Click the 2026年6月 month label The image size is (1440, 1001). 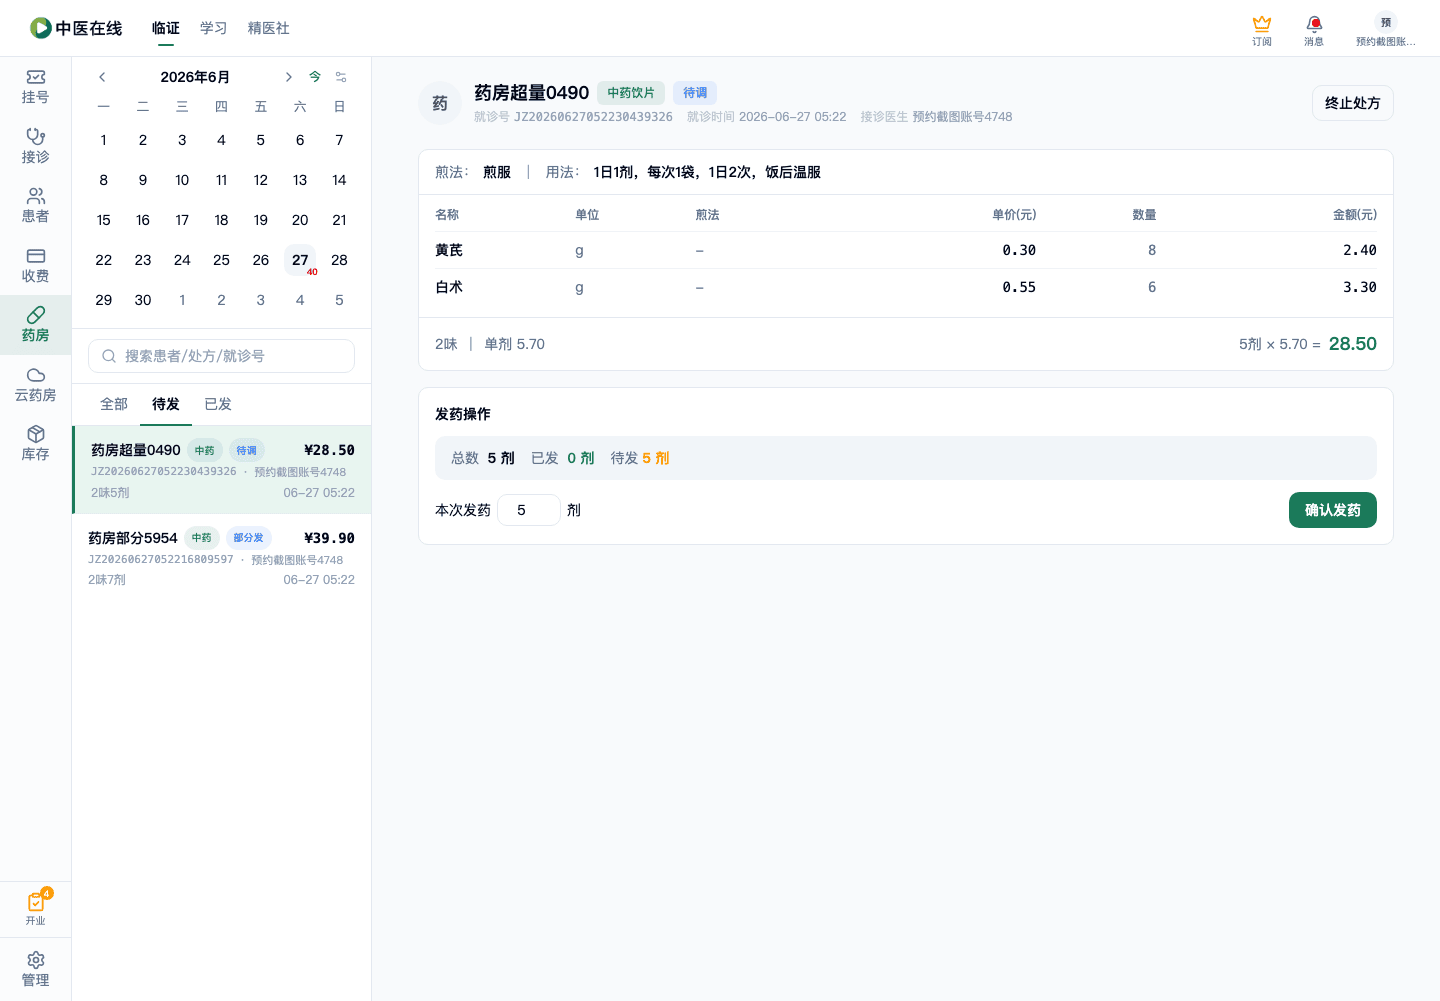[195, 77]
